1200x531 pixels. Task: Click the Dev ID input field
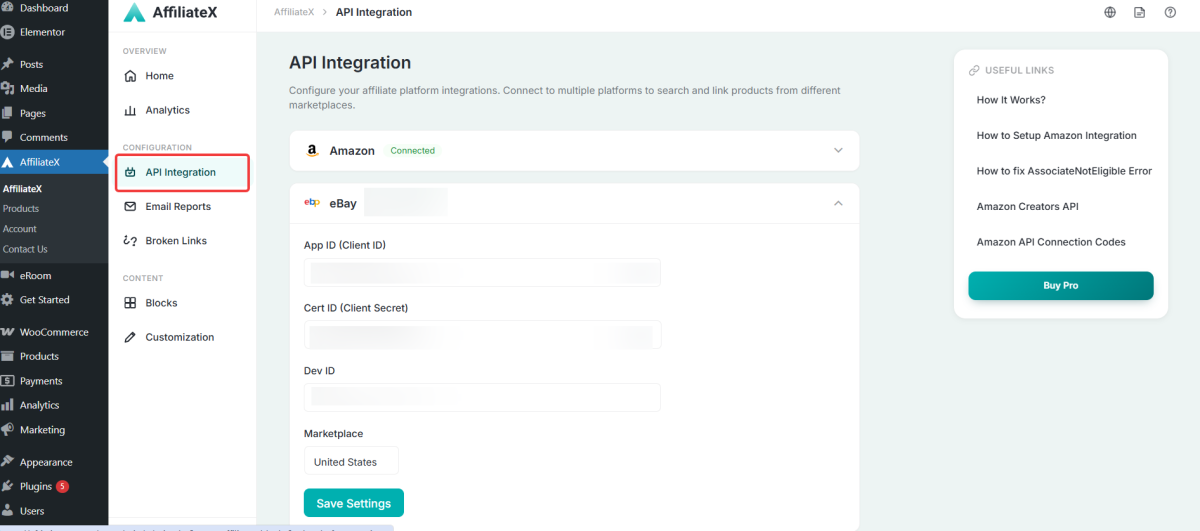click(482, 397)
